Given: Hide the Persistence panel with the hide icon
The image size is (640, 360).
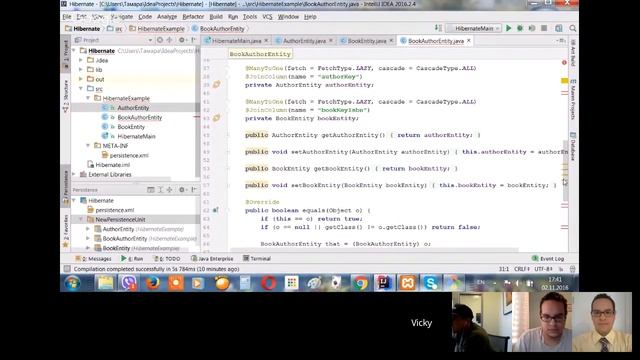Looking at the screenshot, I should click(193, 190).
